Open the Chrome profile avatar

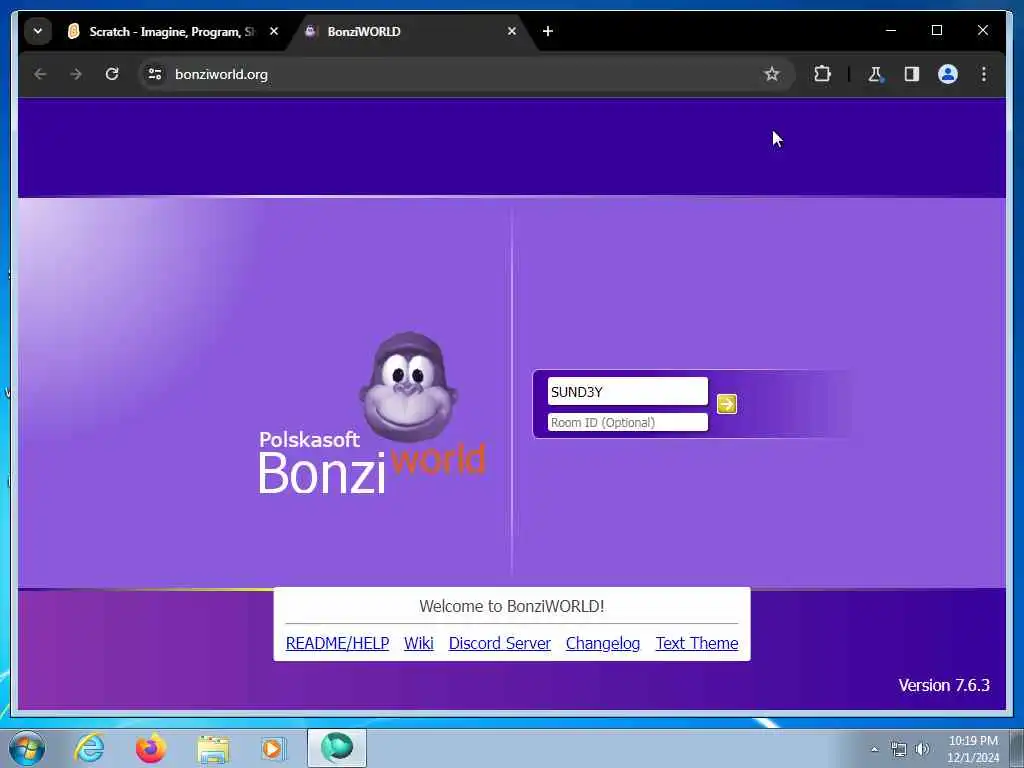tap(948, 74)
